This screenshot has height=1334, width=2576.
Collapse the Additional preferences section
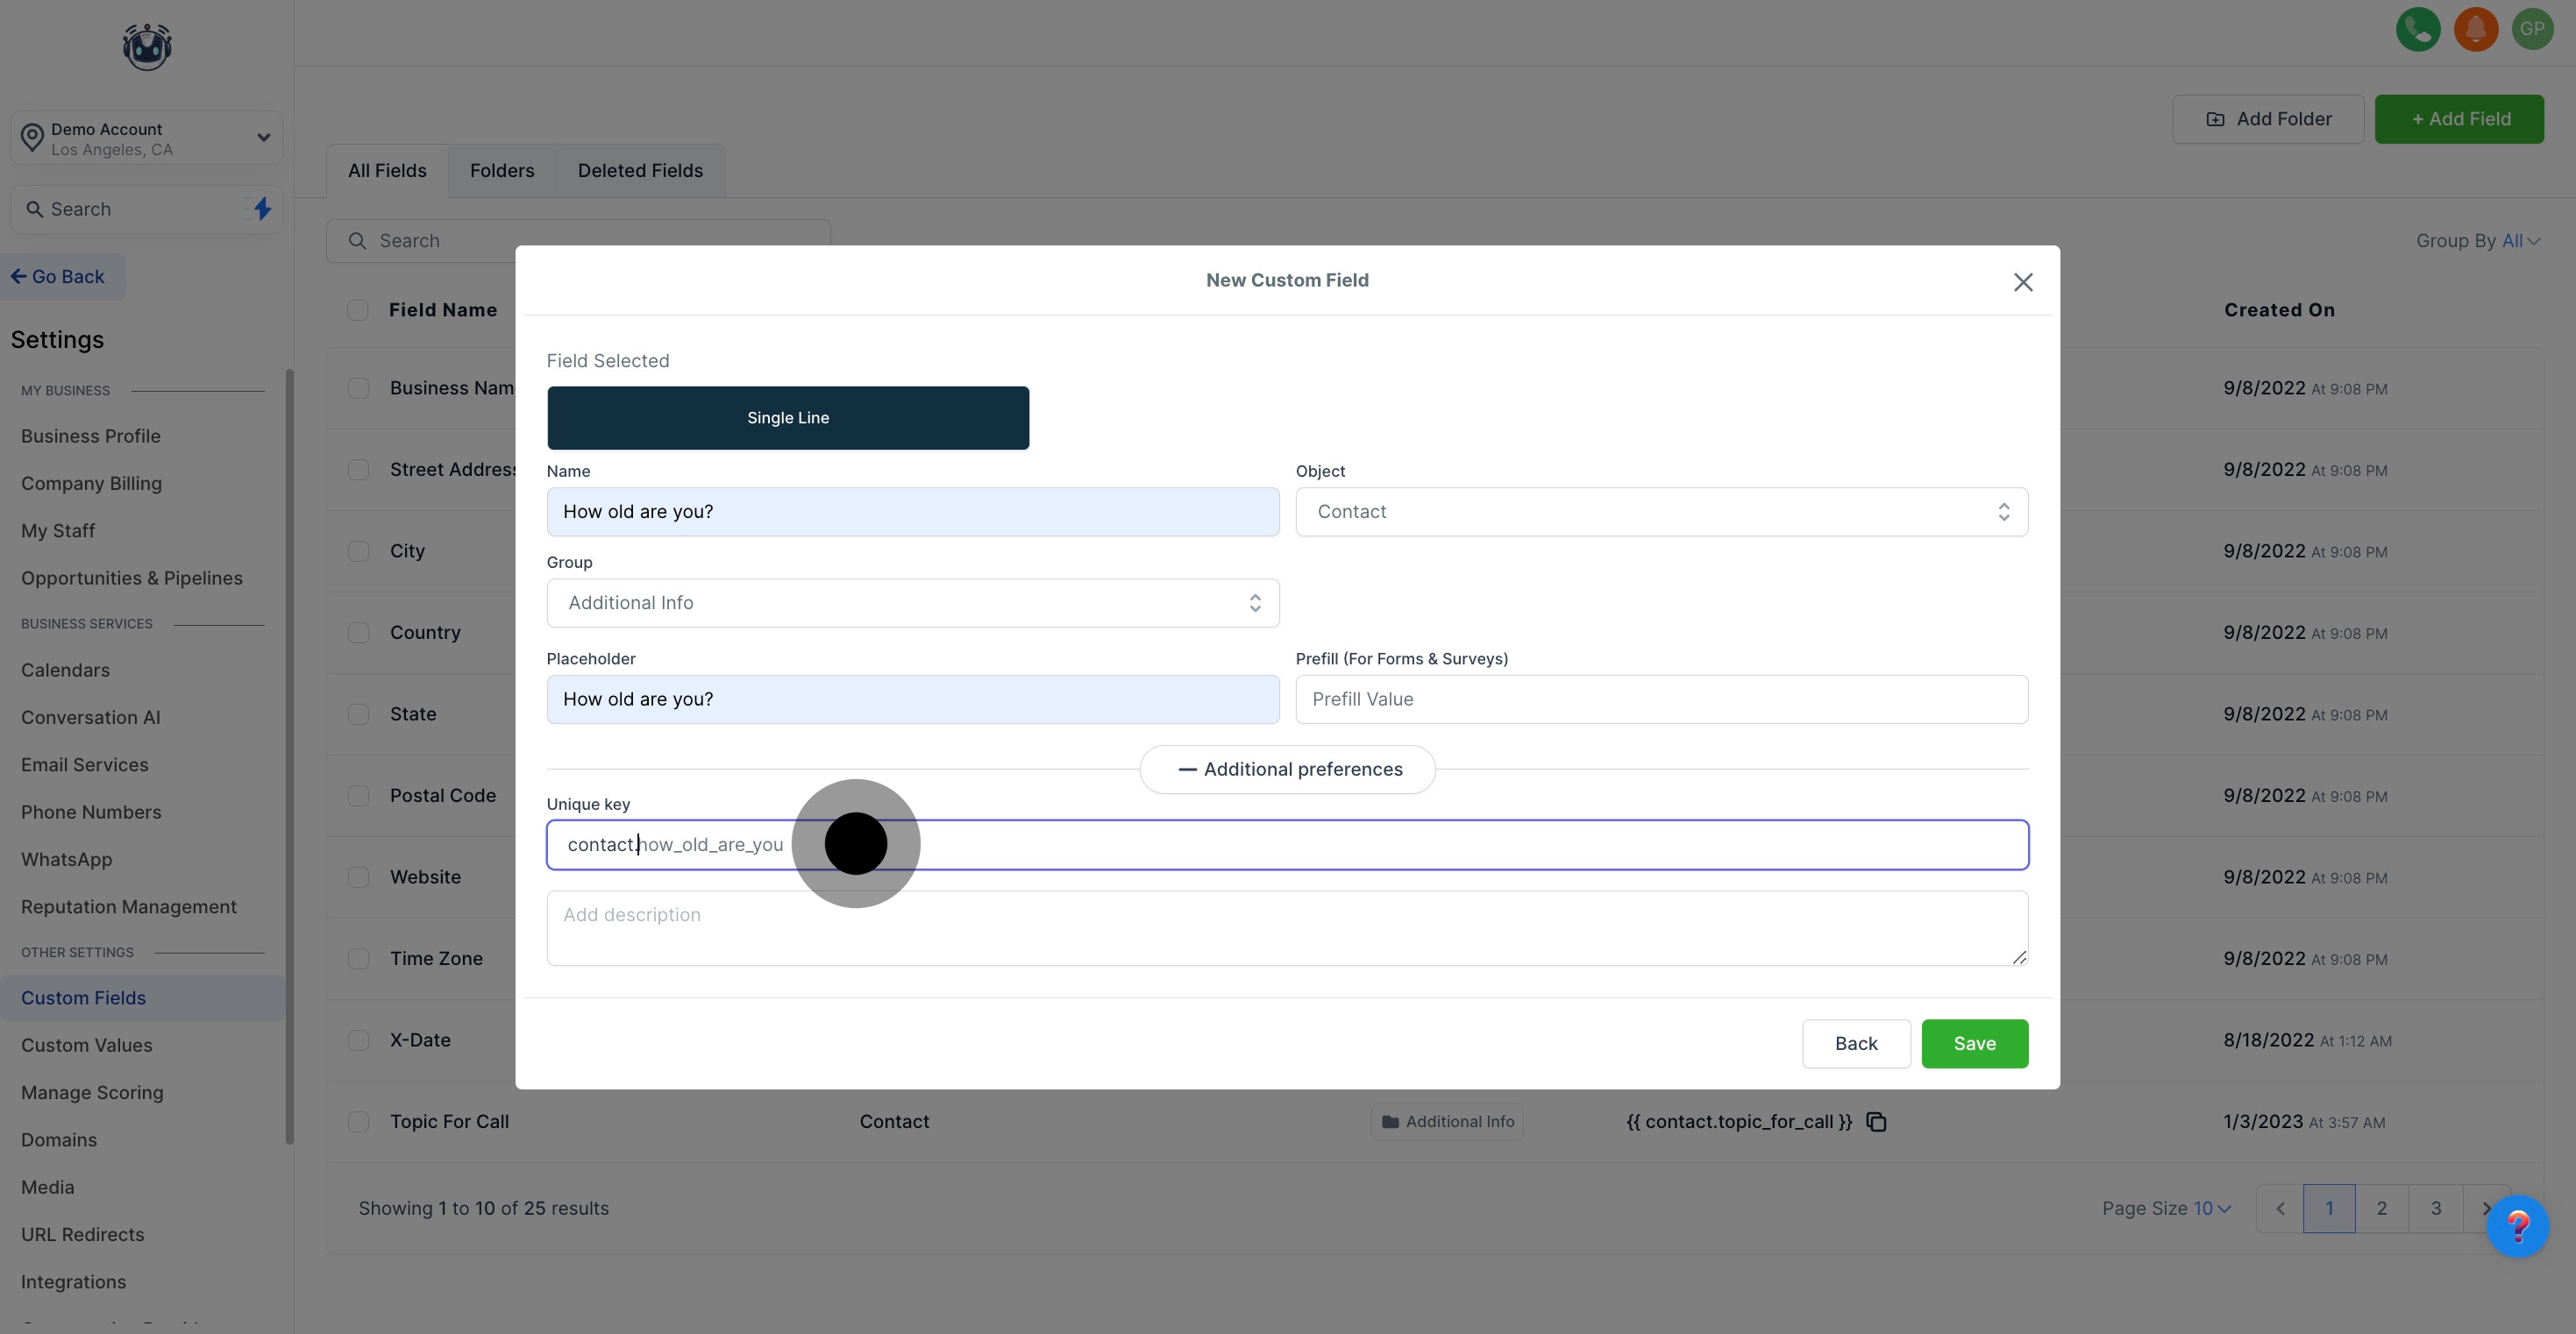click(x=1287, y=769)
